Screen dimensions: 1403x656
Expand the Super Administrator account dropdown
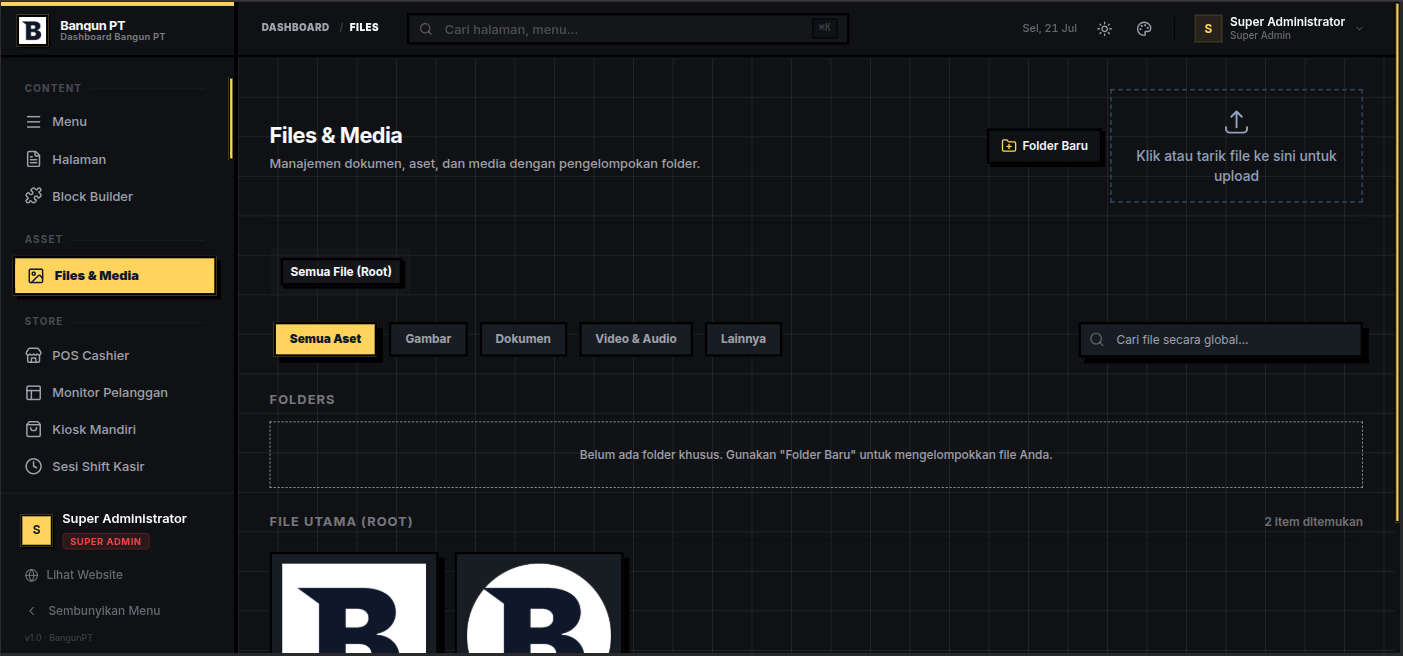pos(1359,29)
